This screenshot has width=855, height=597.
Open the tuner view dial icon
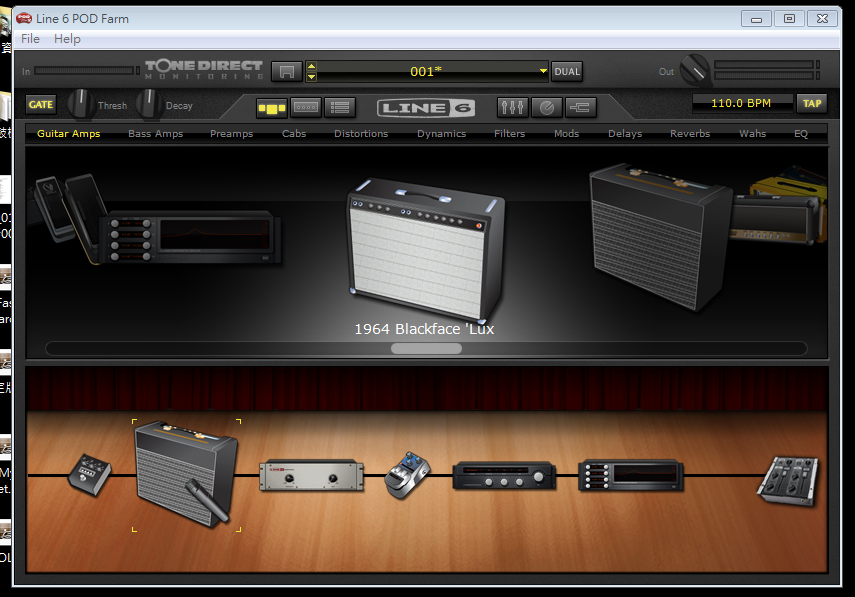coord(547,107)
